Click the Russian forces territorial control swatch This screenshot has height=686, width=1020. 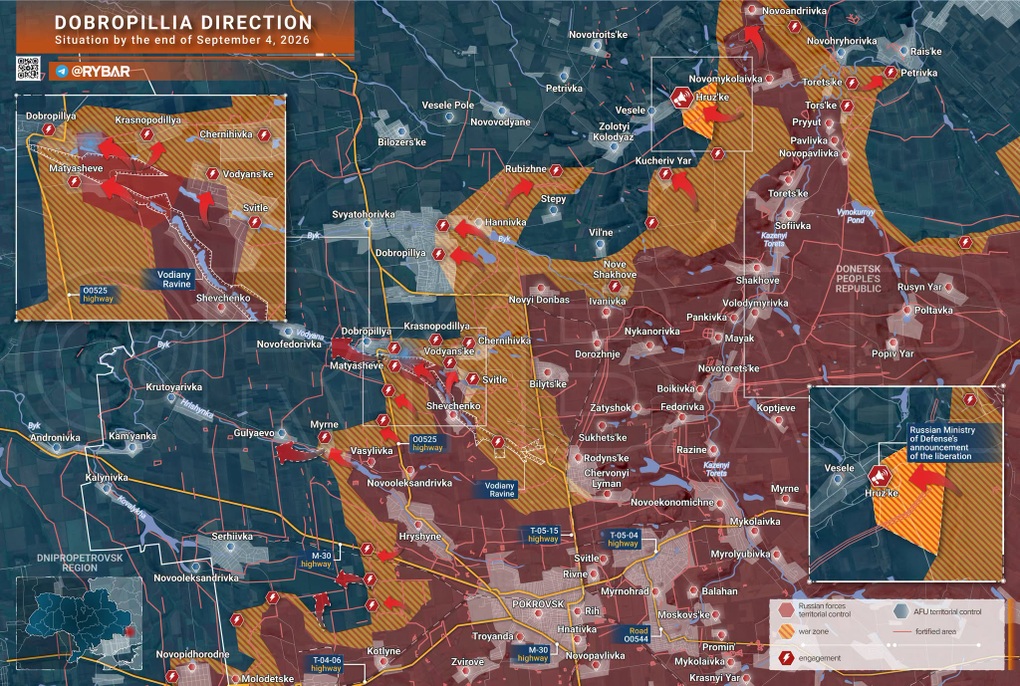[786, 610]
